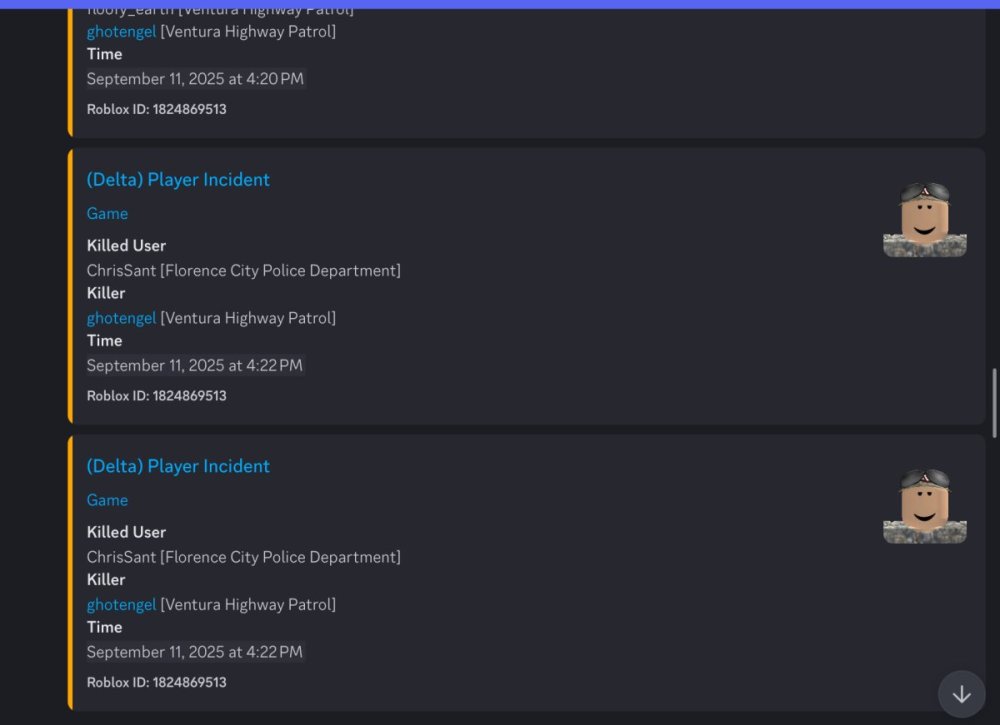Follow the Game link above the first Killed User
The height and width of the screenshot is (725, 1000).
[107, 214]
